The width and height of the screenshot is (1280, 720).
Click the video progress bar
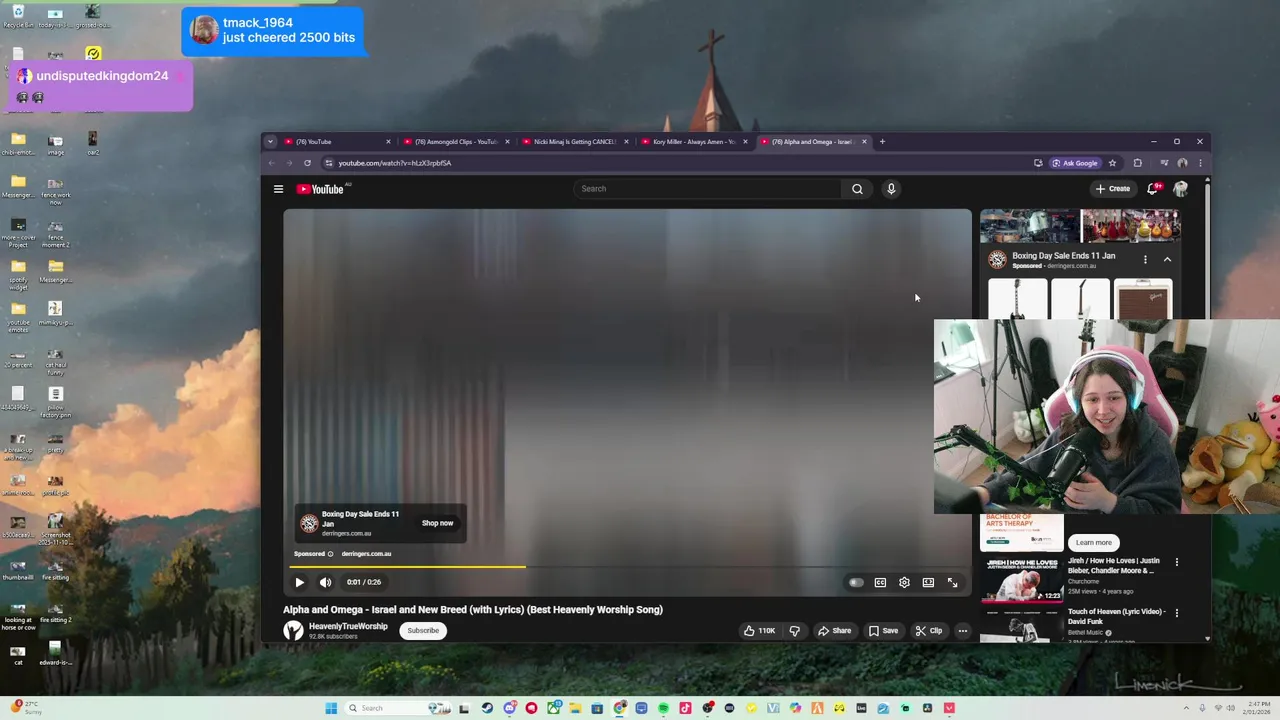pyautogui.click(x=627, y=567)
